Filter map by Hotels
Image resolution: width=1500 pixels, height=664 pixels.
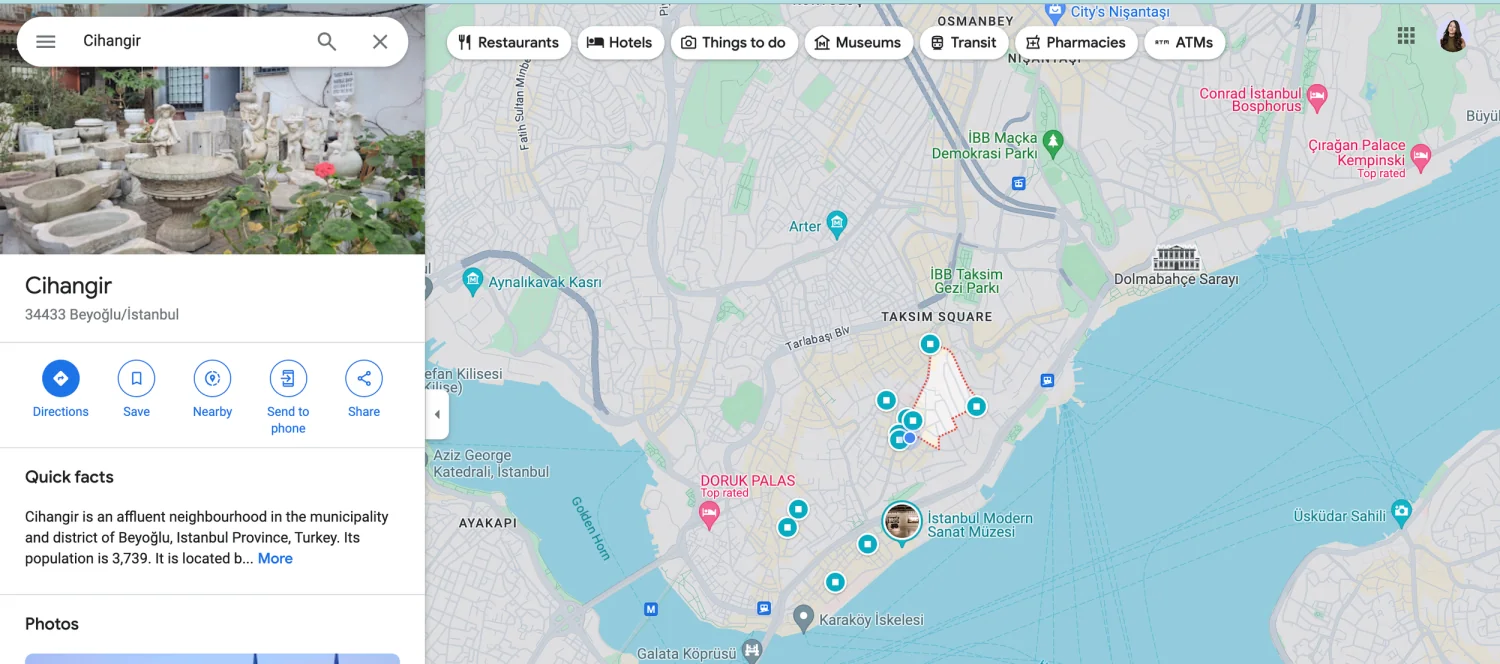tap(620, 42)
